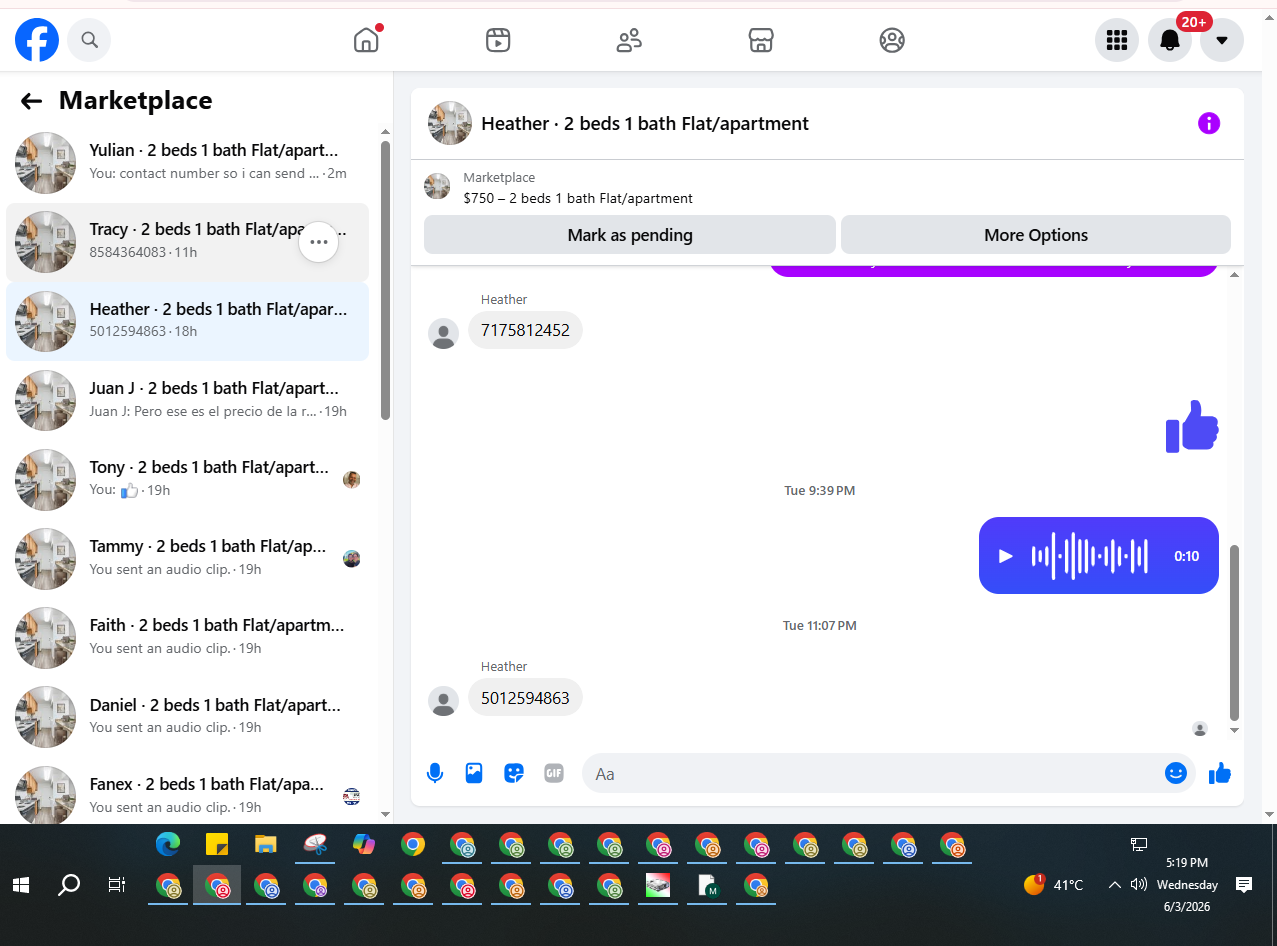Click the chat messages scrollbar thumb
Screen dimensions: 1277x946
[1234, 633]
